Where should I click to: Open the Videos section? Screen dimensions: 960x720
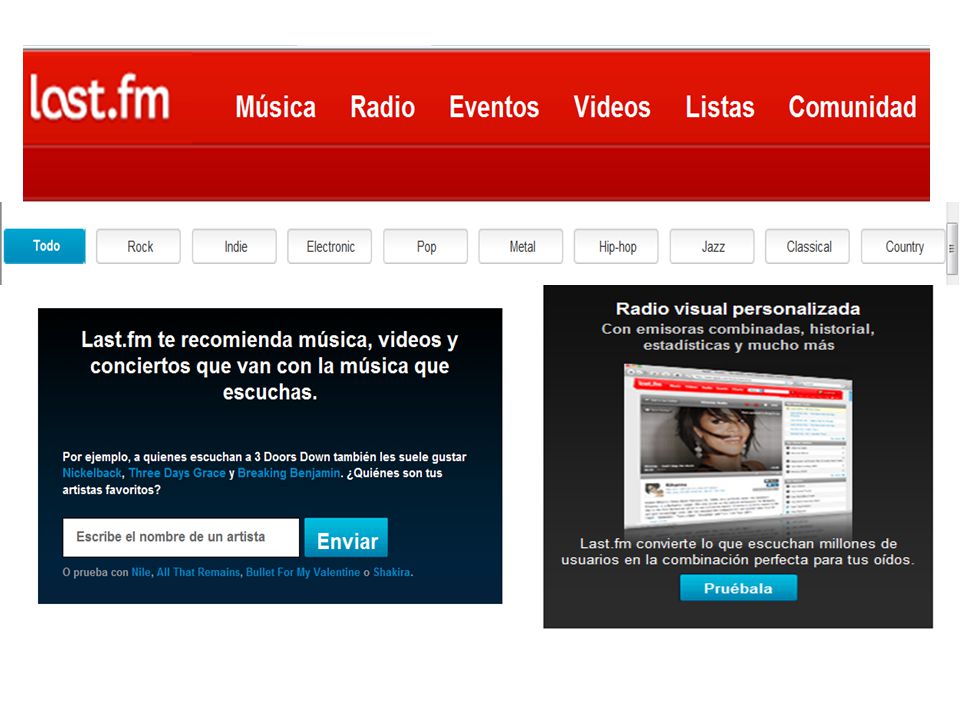click(x=612, y=107)
